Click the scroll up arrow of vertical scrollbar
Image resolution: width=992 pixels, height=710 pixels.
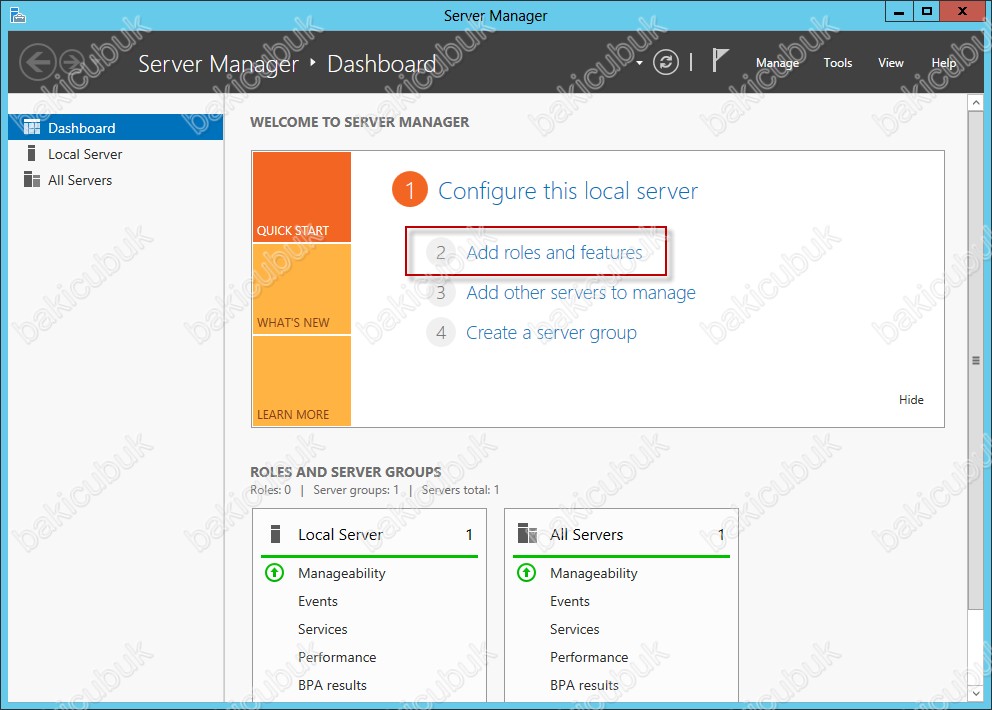(976, 103)
